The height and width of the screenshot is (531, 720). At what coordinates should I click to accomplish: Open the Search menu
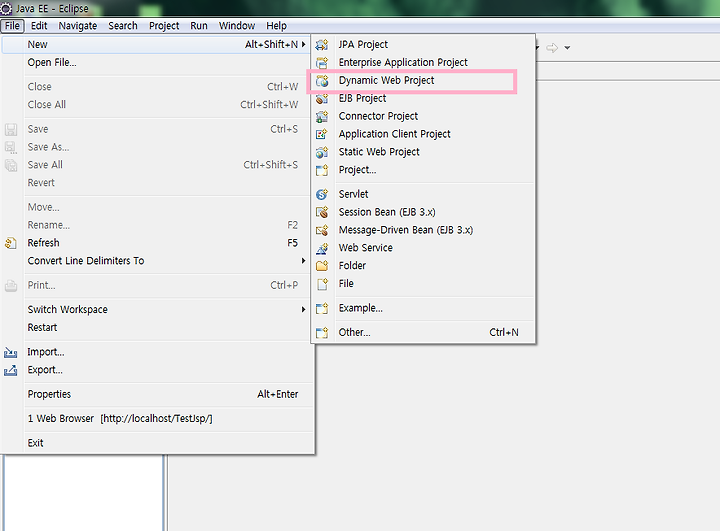(123, 26)
